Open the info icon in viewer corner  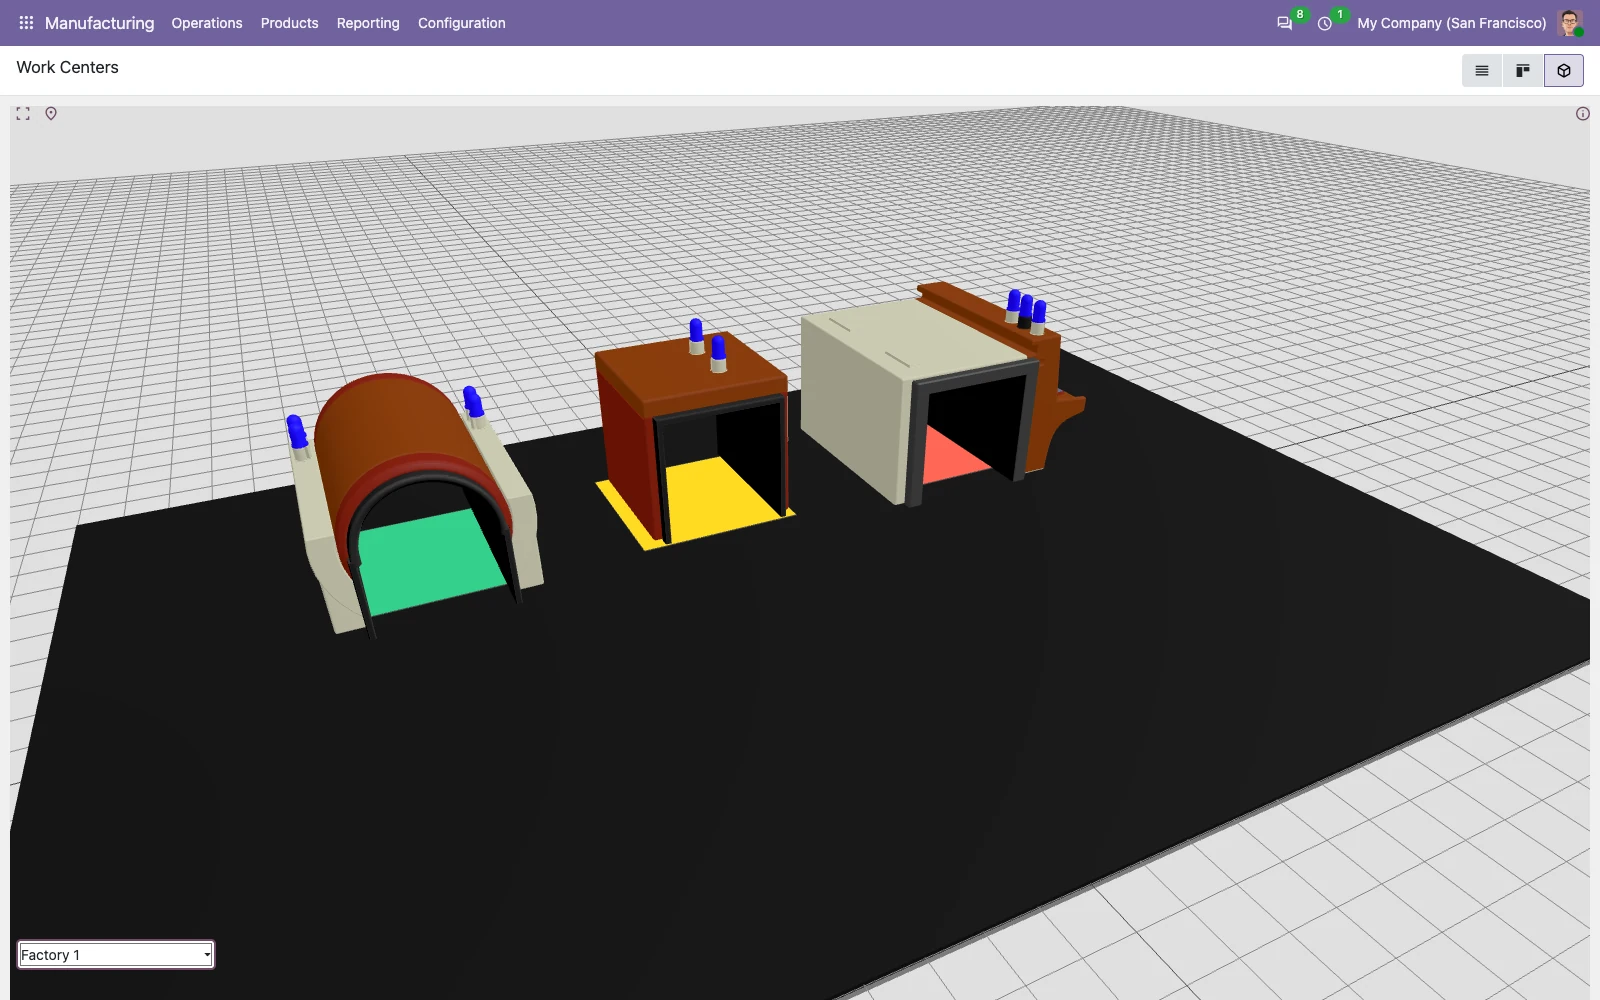pyautogui.click(x=1582, y=114)
